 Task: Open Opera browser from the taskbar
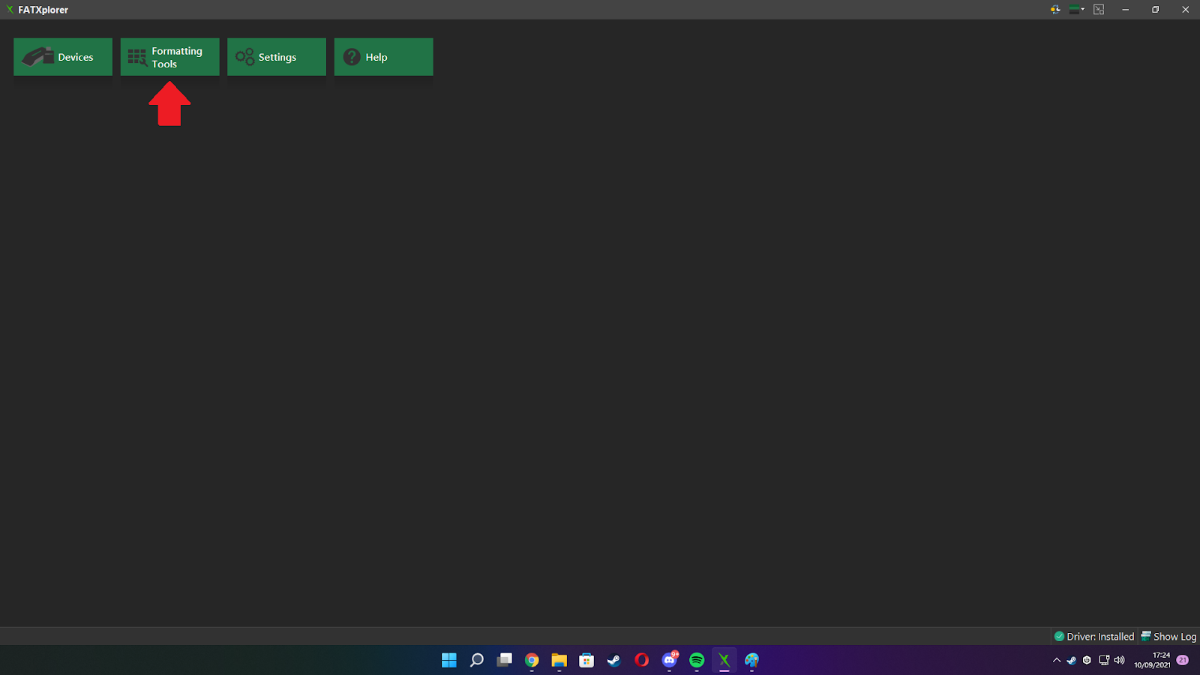pyautogui.click(x=642, y=660)
